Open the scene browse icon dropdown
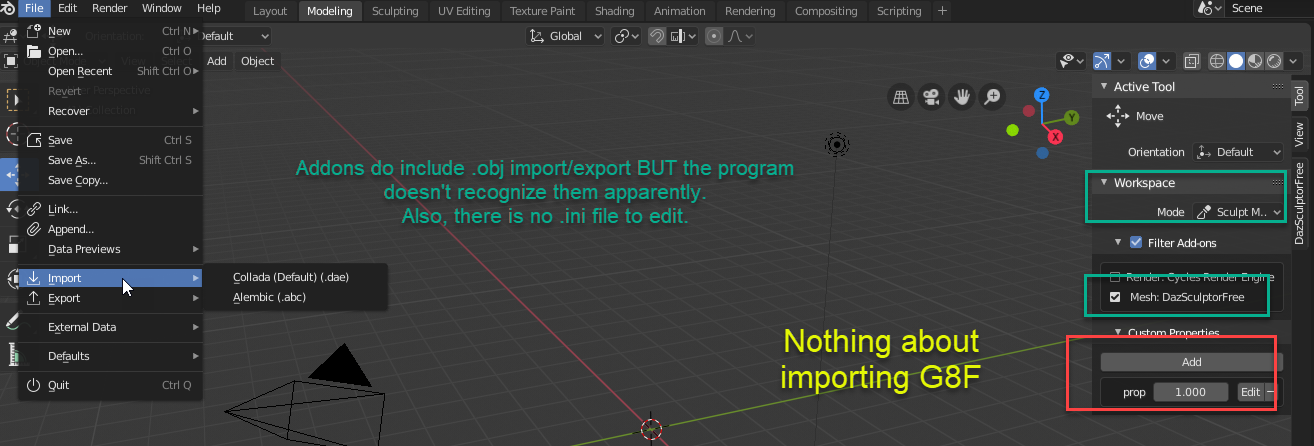 1210,8
